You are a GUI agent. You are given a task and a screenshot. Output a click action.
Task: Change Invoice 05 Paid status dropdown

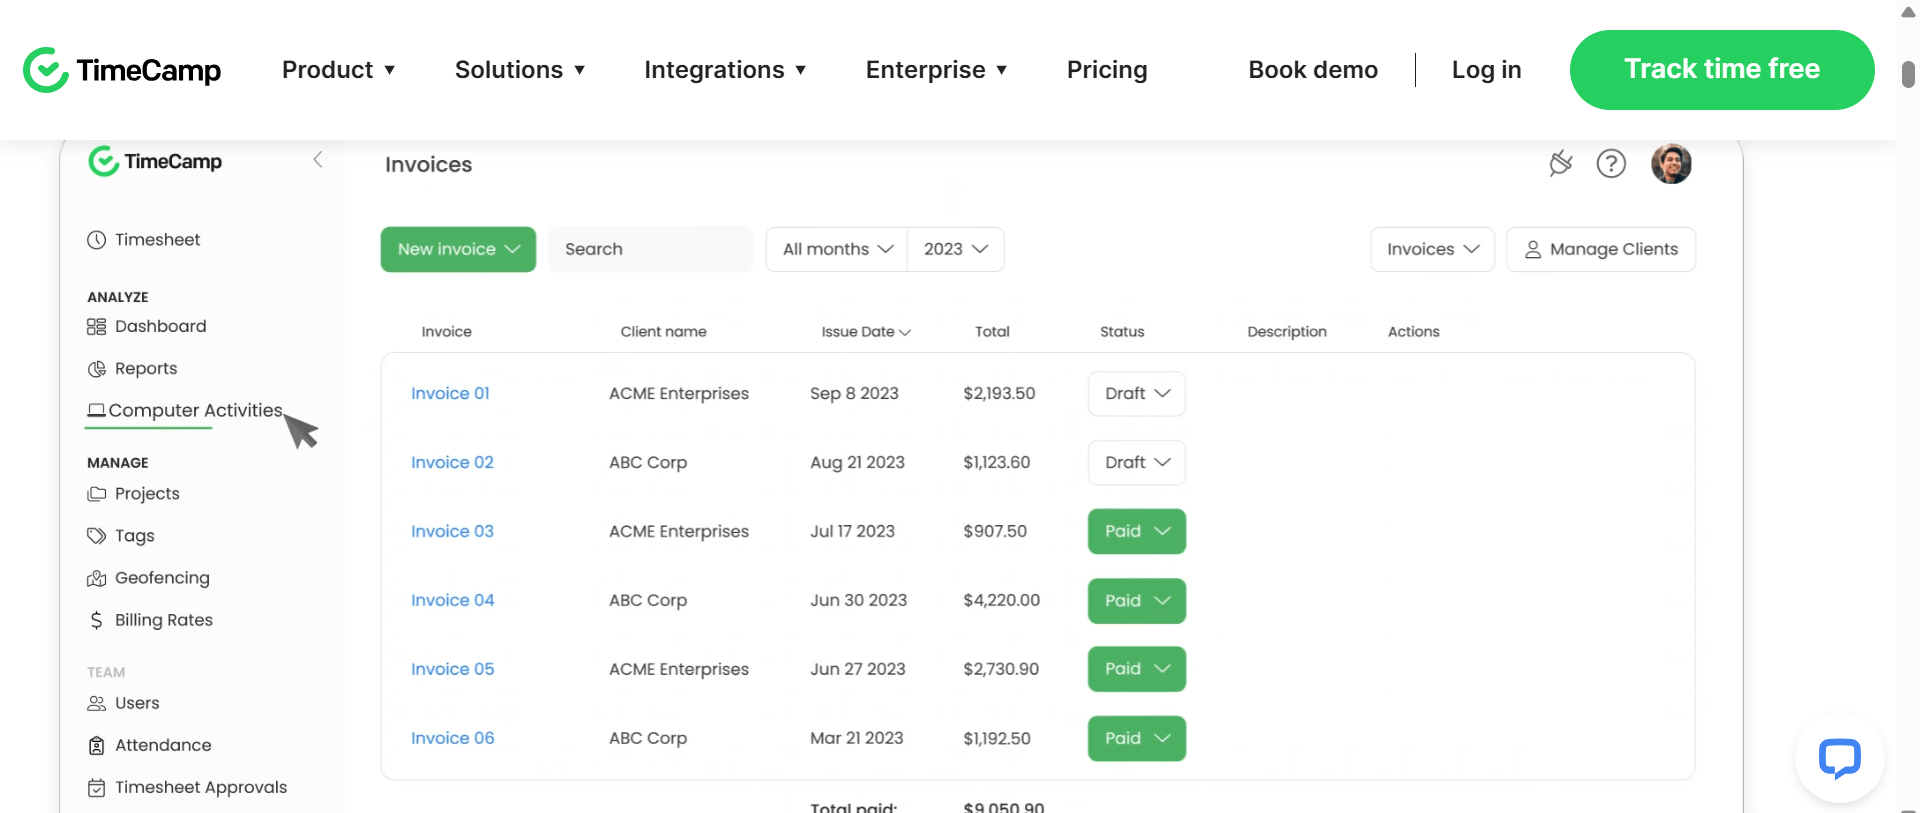click(1137, 669)
